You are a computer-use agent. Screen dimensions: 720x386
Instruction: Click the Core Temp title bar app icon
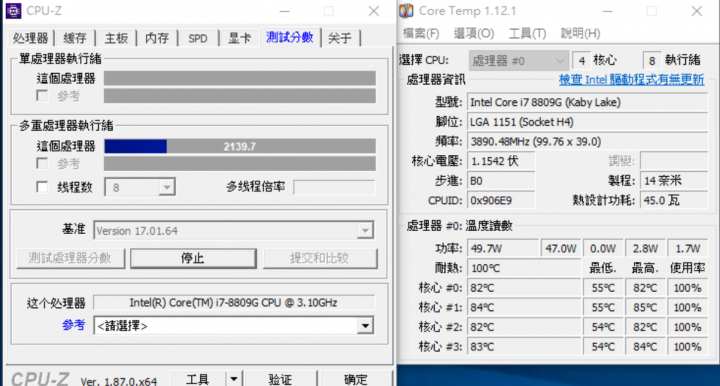(406, 11)
